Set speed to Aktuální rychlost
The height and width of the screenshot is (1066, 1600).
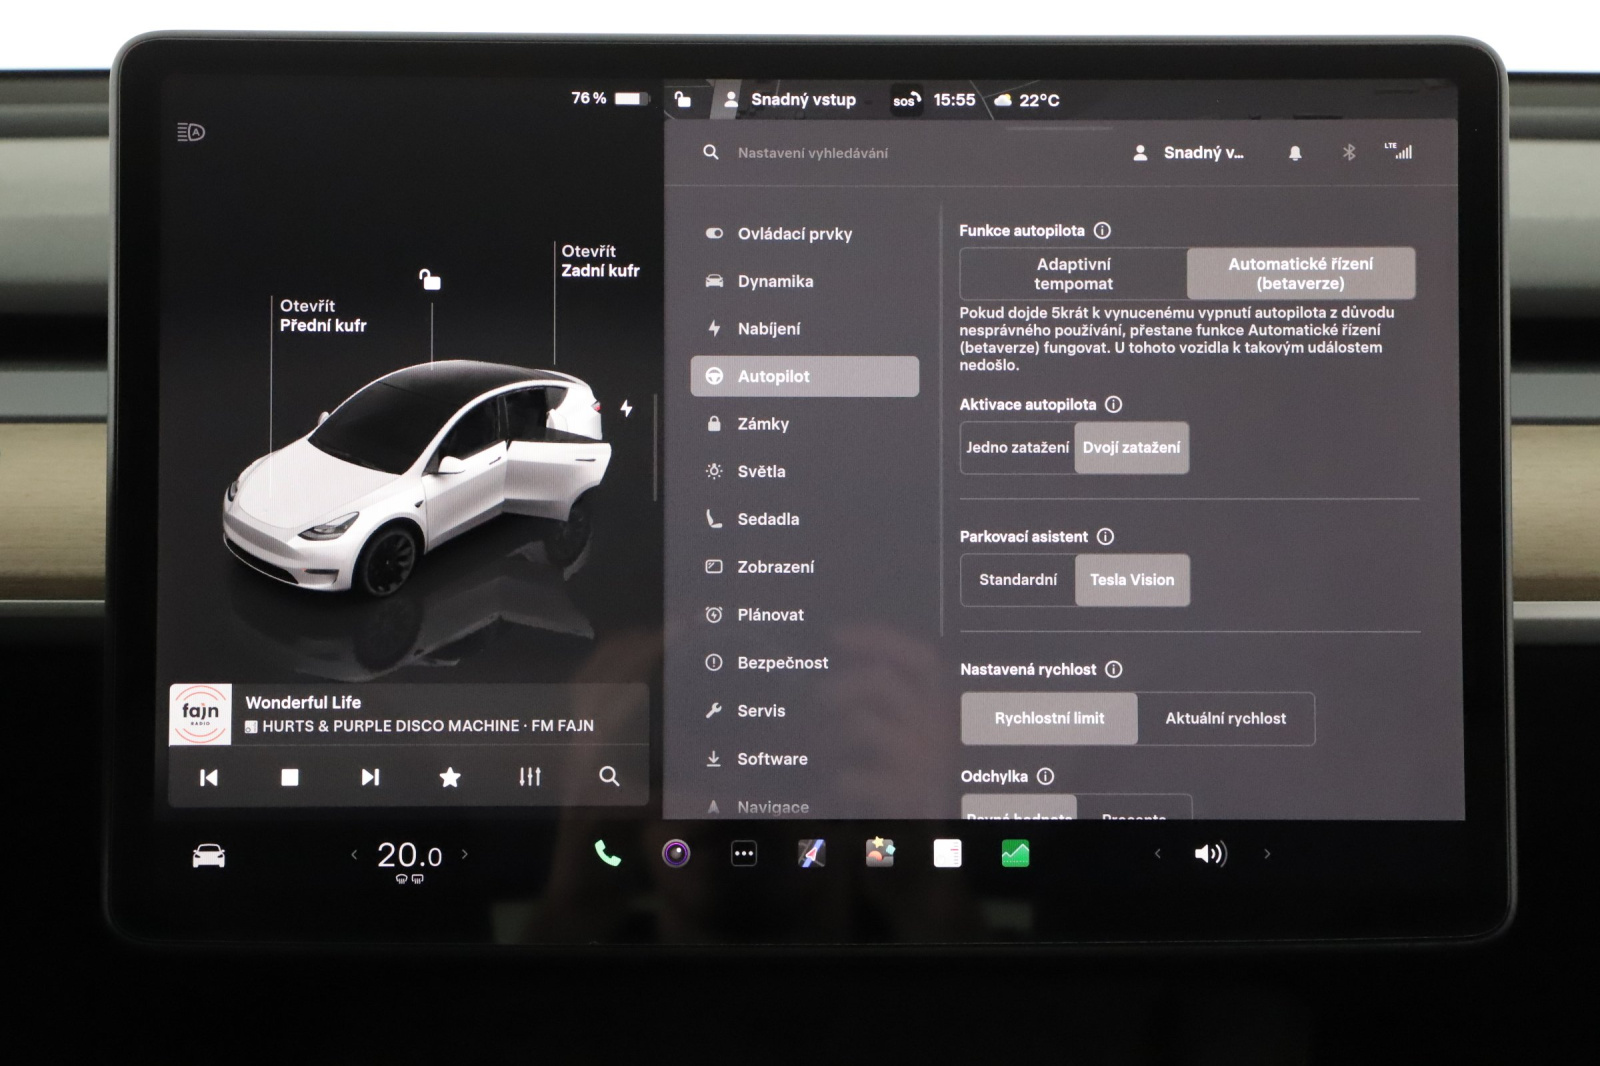click(x=1225, y=719)
